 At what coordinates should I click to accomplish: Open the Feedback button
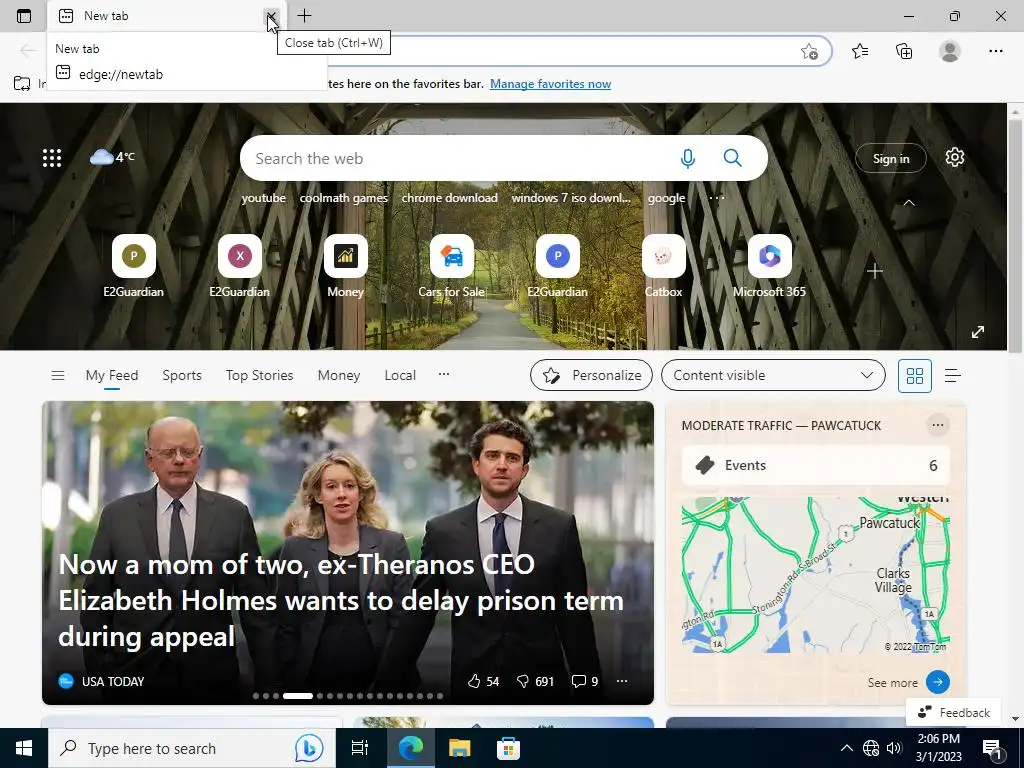click(955, 712)
